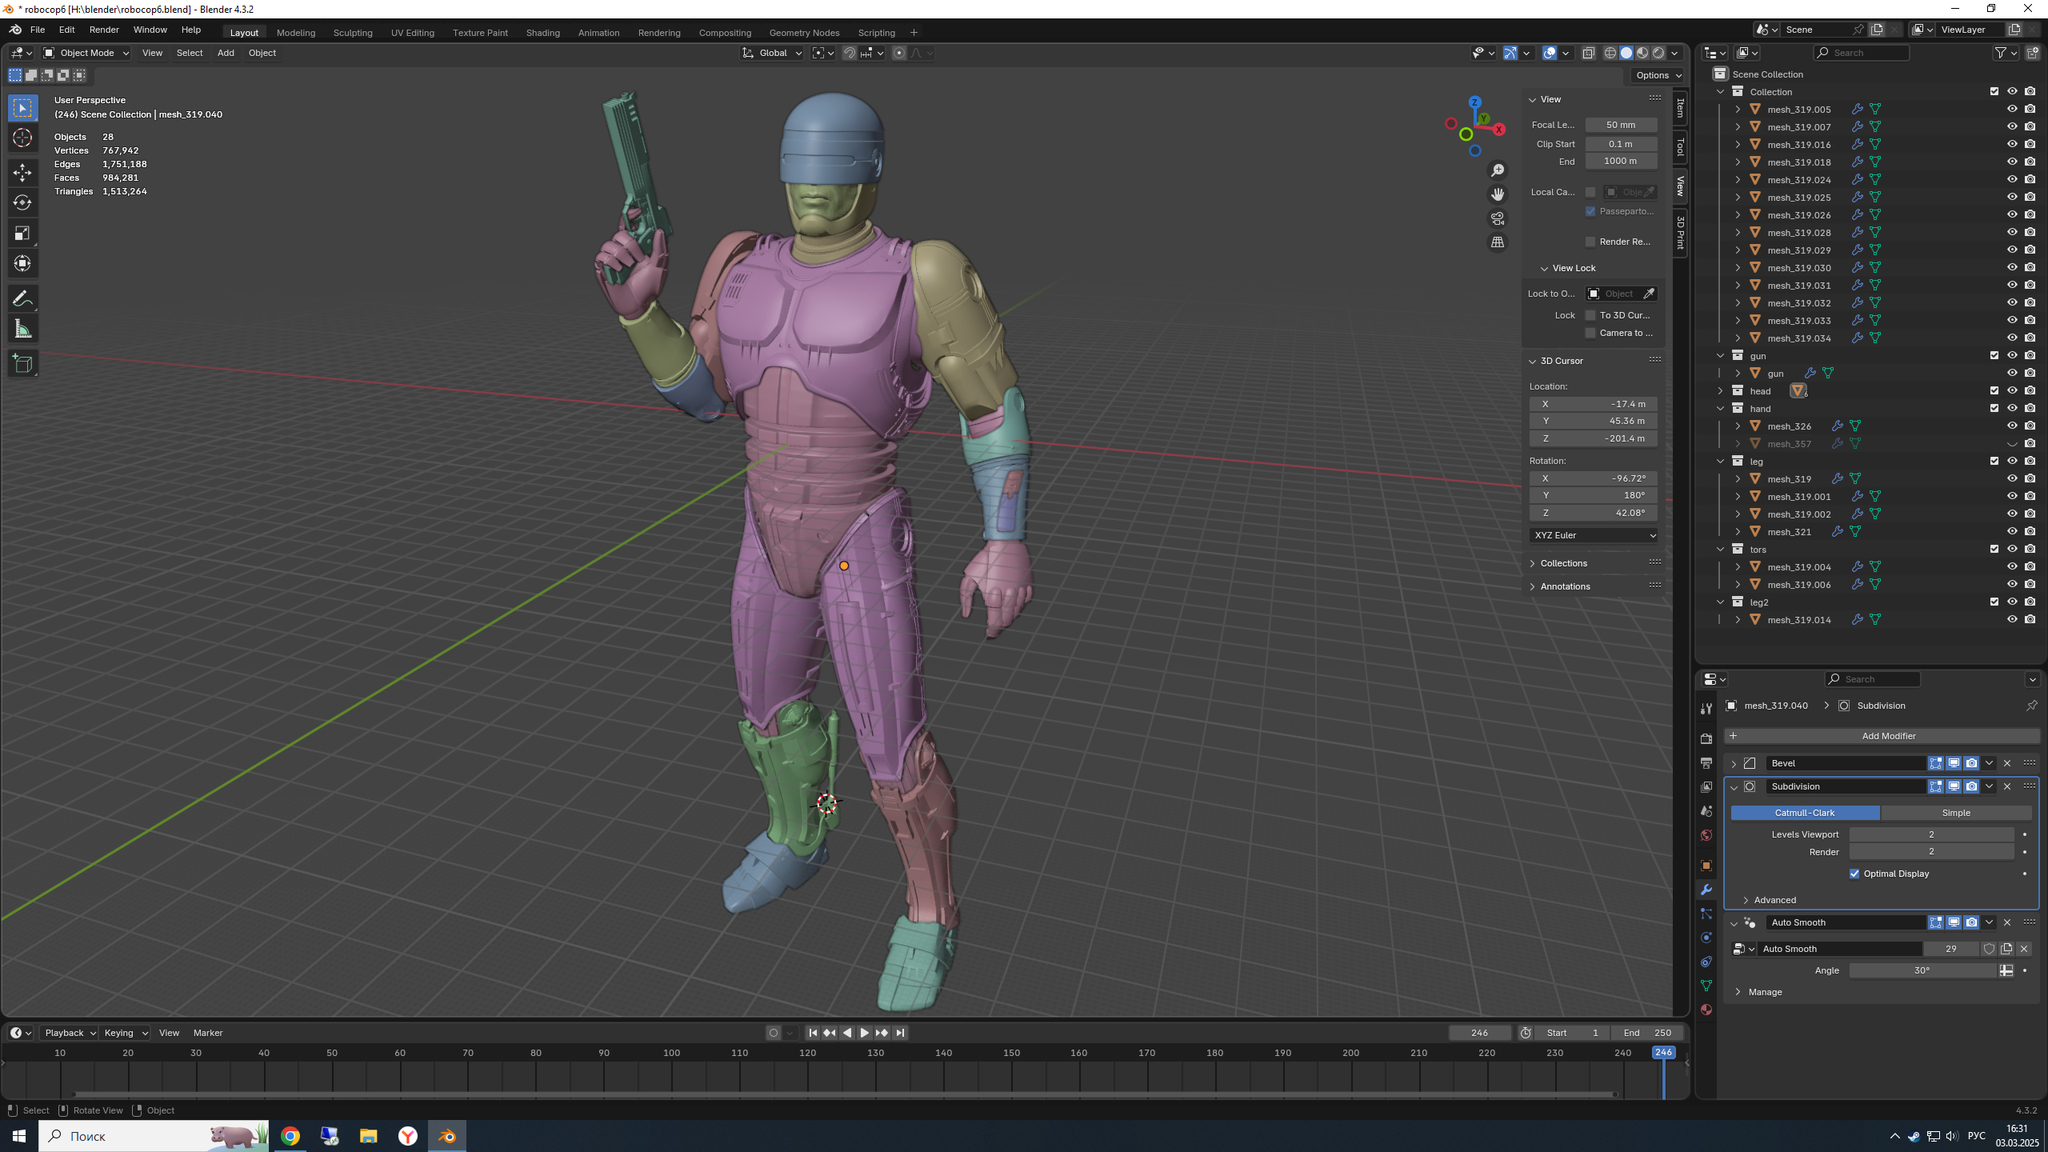Click the zoom magnifier viewport icon
Viewport: 2048px width, 1152px height.
1497,171
